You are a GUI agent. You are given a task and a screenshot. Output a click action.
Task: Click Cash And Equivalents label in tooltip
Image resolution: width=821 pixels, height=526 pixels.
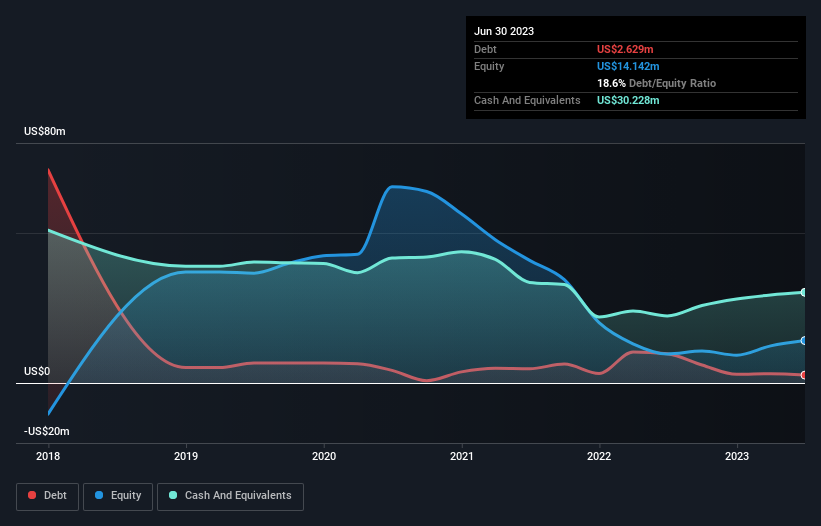[x=527, y=100]
